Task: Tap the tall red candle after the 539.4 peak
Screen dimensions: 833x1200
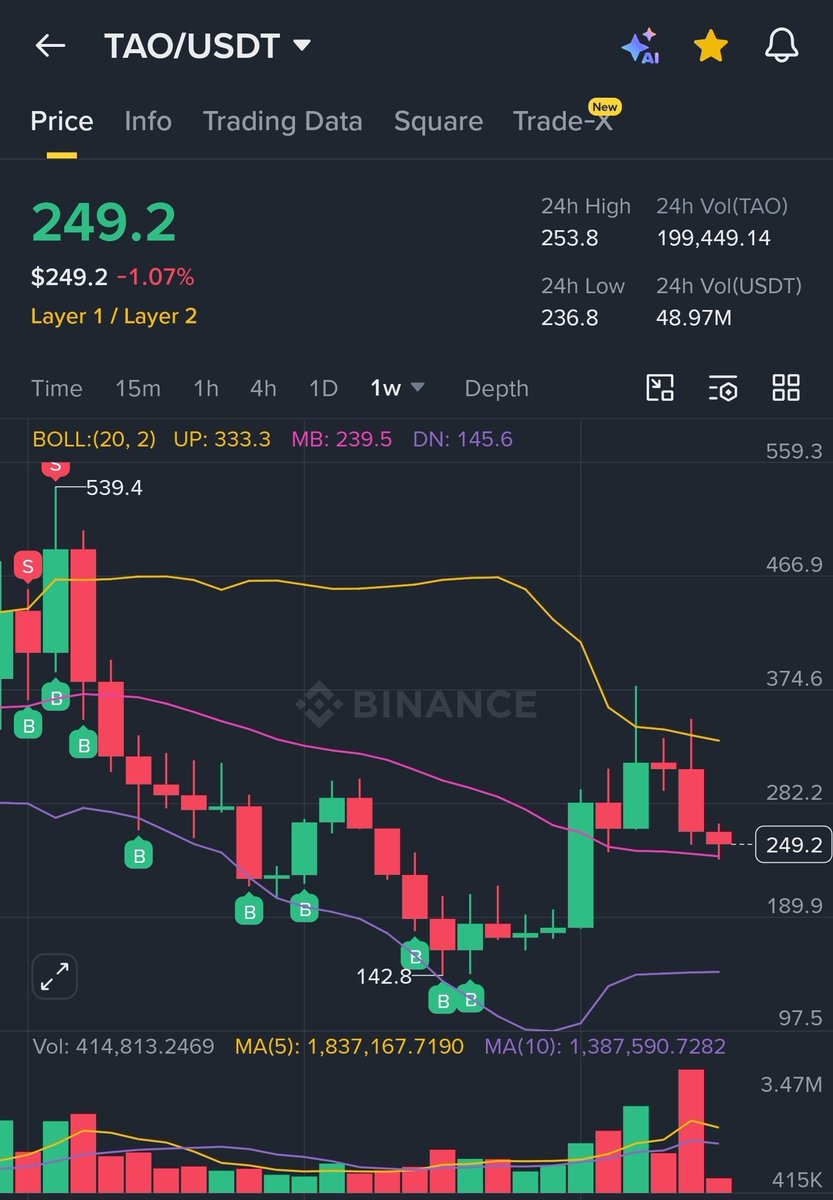Action: (x=83, y=615)
